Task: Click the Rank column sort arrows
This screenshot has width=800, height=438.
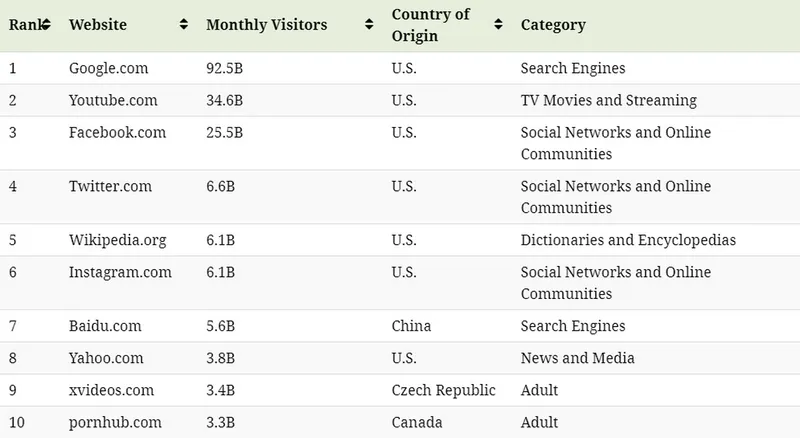Action: point(46,25)
